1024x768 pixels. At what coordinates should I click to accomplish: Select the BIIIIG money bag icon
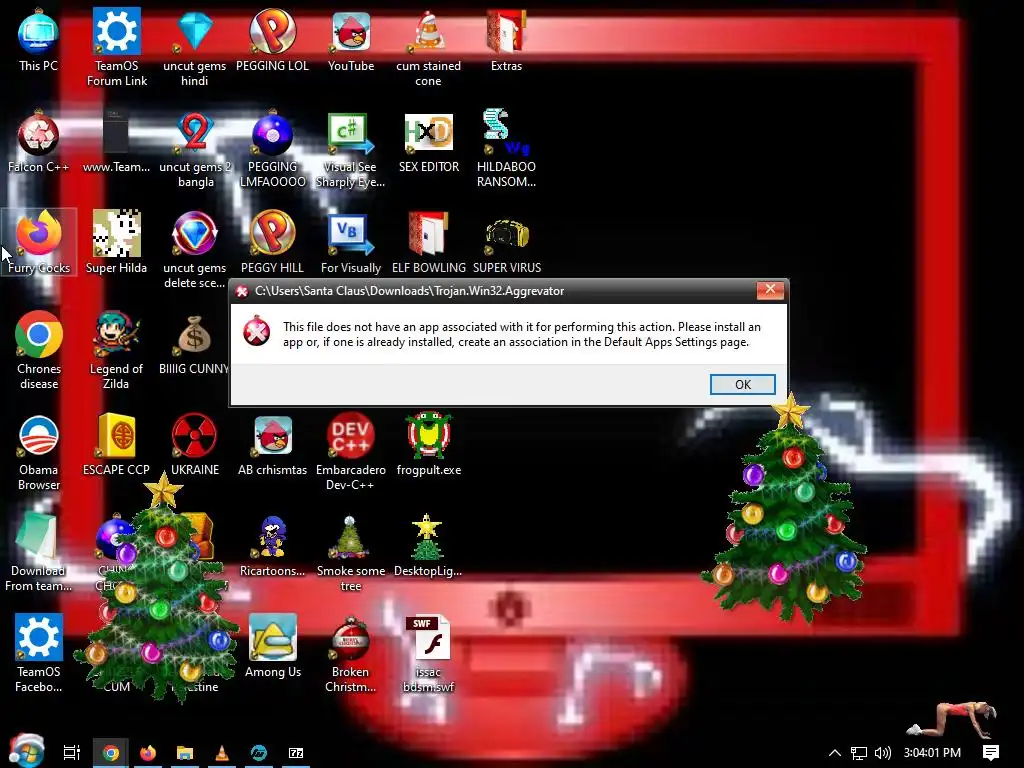point(195,344)
